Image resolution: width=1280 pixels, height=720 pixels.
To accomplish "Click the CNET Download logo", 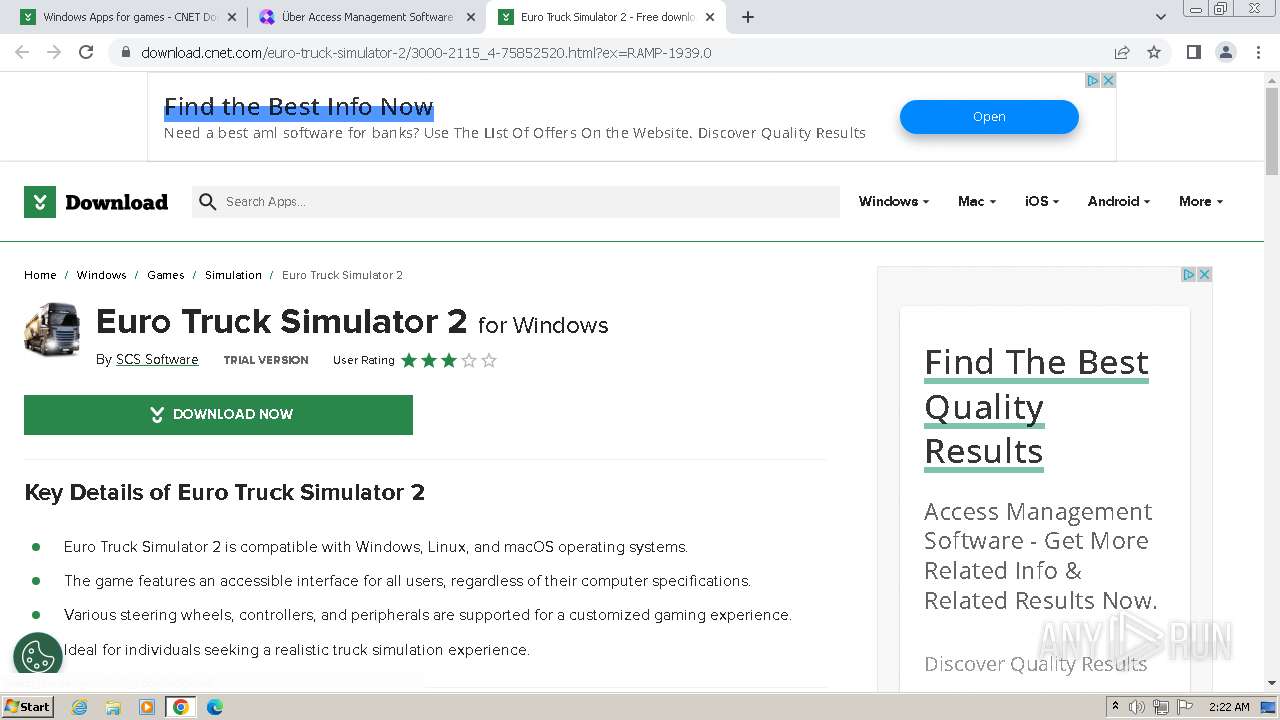I will tap(96, 202).
